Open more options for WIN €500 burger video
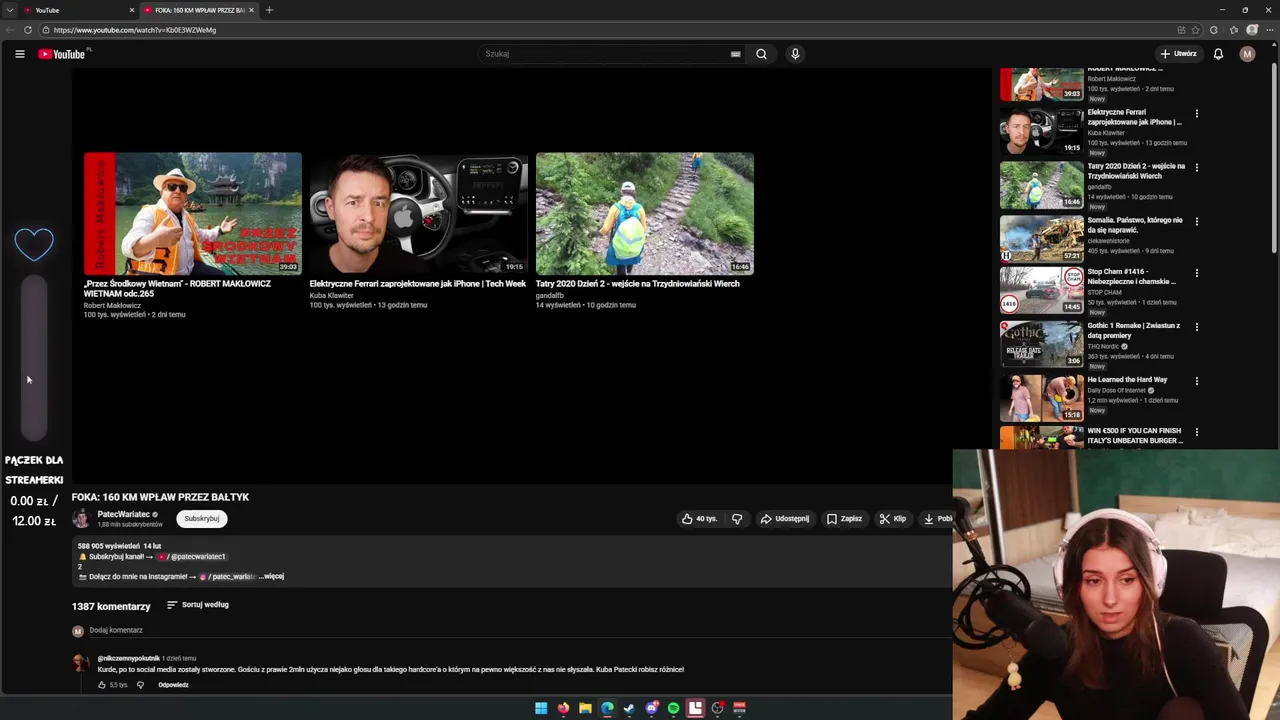Image resolution: width=1280 pixels, height=720 pixels. point(1196,432)
